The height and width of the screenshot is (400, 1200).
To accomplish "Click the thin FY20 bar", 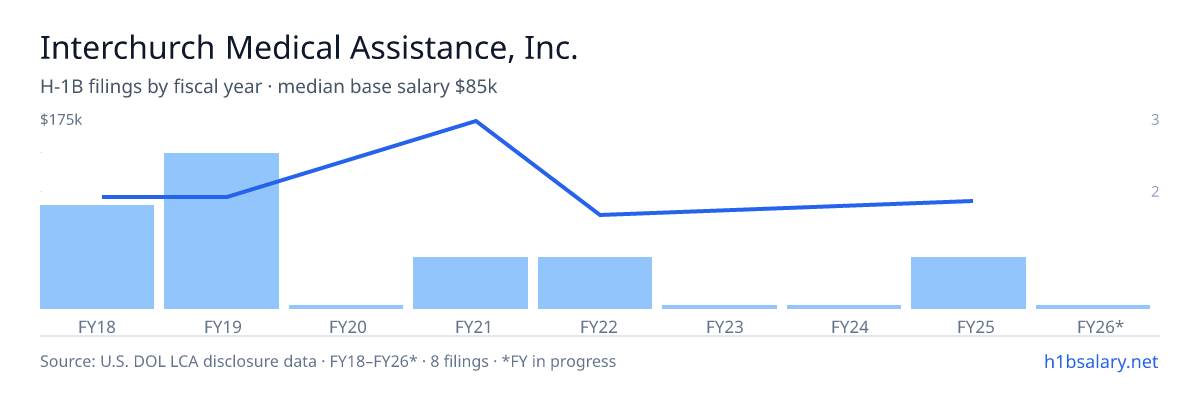I will [346, 307].
